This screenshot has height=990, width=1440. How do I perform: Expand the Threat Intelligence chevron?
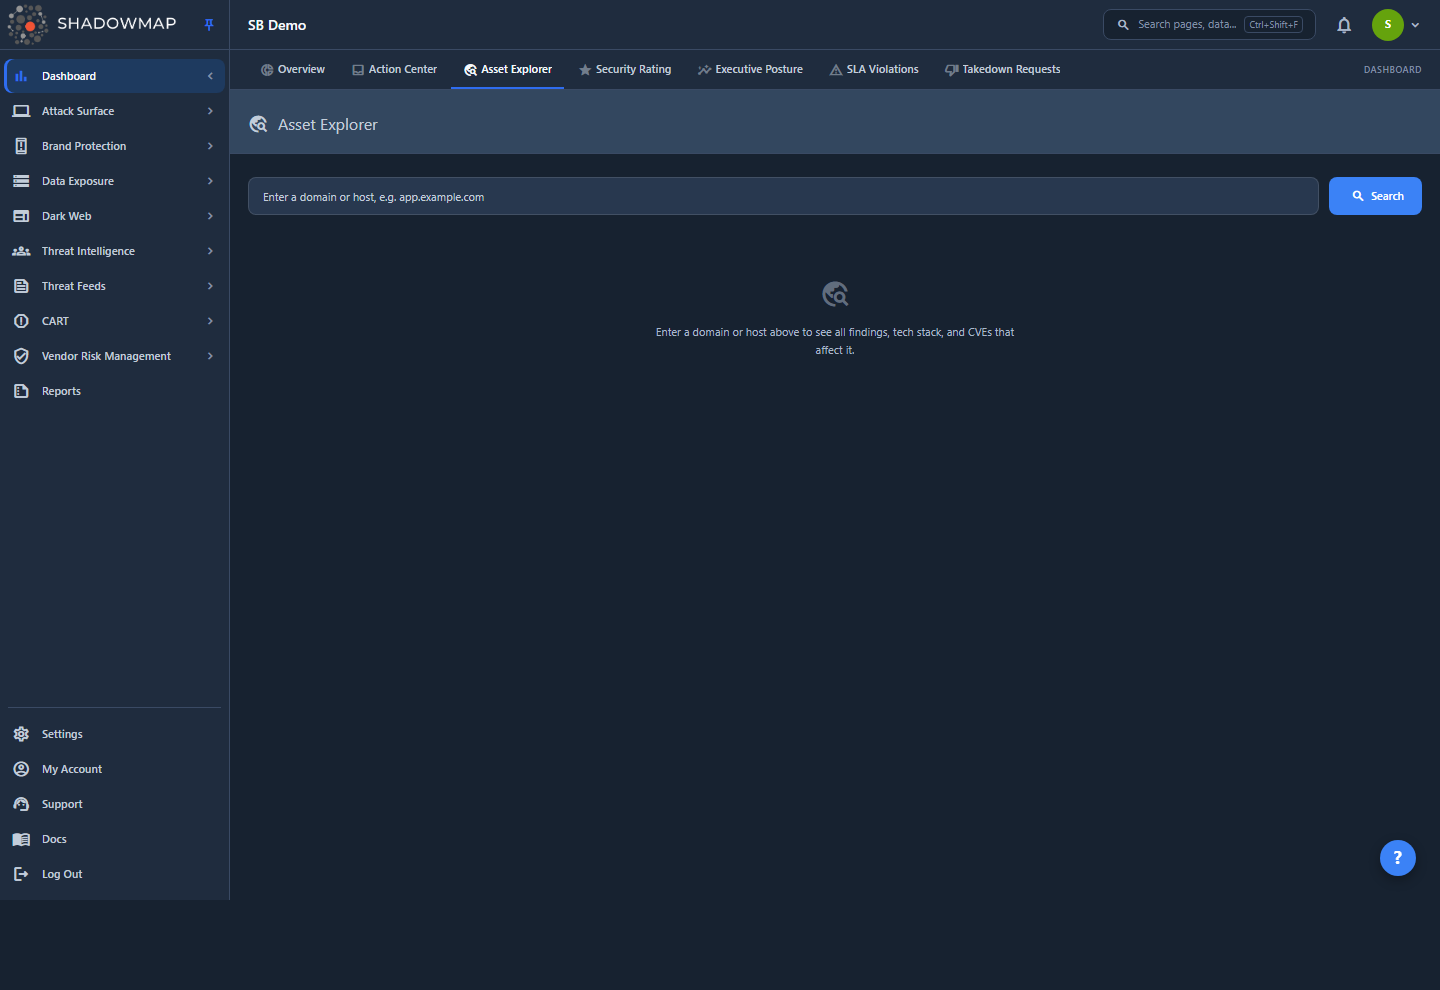click(210, 251)
